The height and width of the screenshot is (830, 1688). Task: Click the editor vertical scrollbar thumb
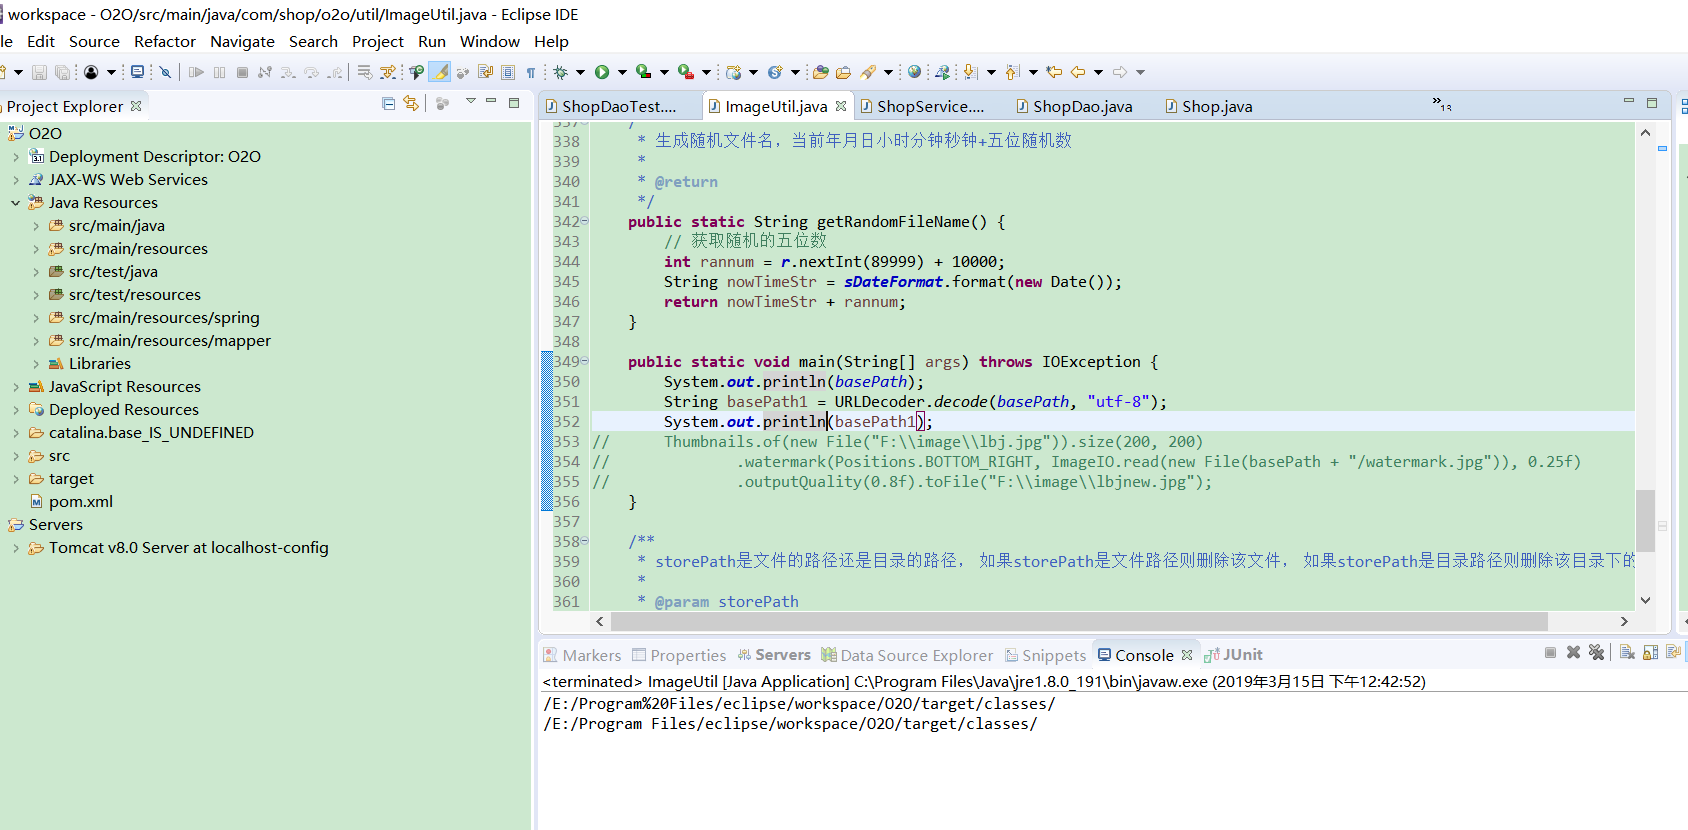1645,520
